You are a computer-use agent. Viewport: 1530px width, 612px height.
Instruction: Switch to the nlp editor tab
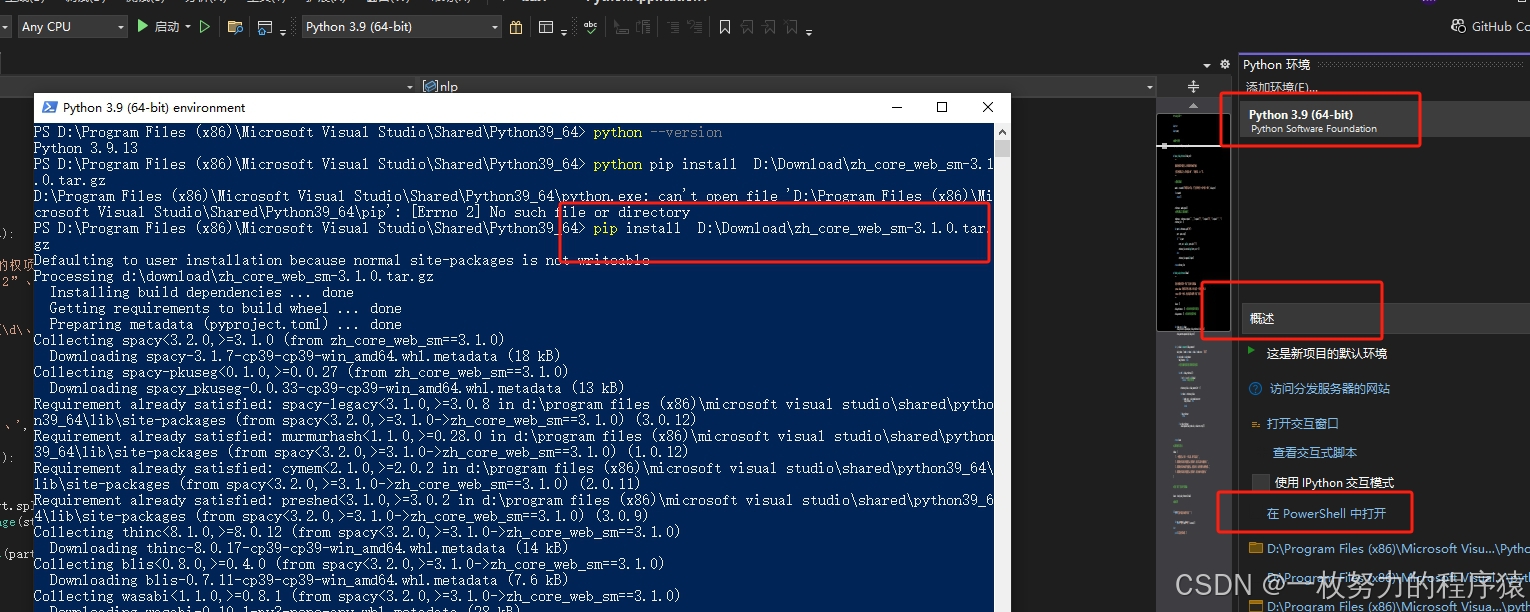[440, 86]
